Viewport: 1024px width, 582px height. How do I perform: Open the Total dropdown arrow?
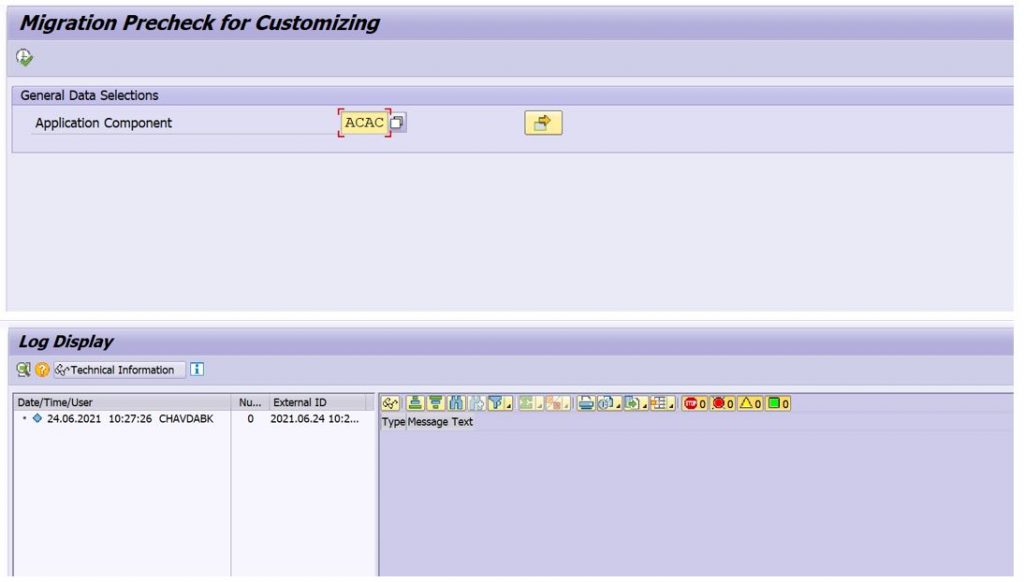pyautogui.click(x=539, y=405)
